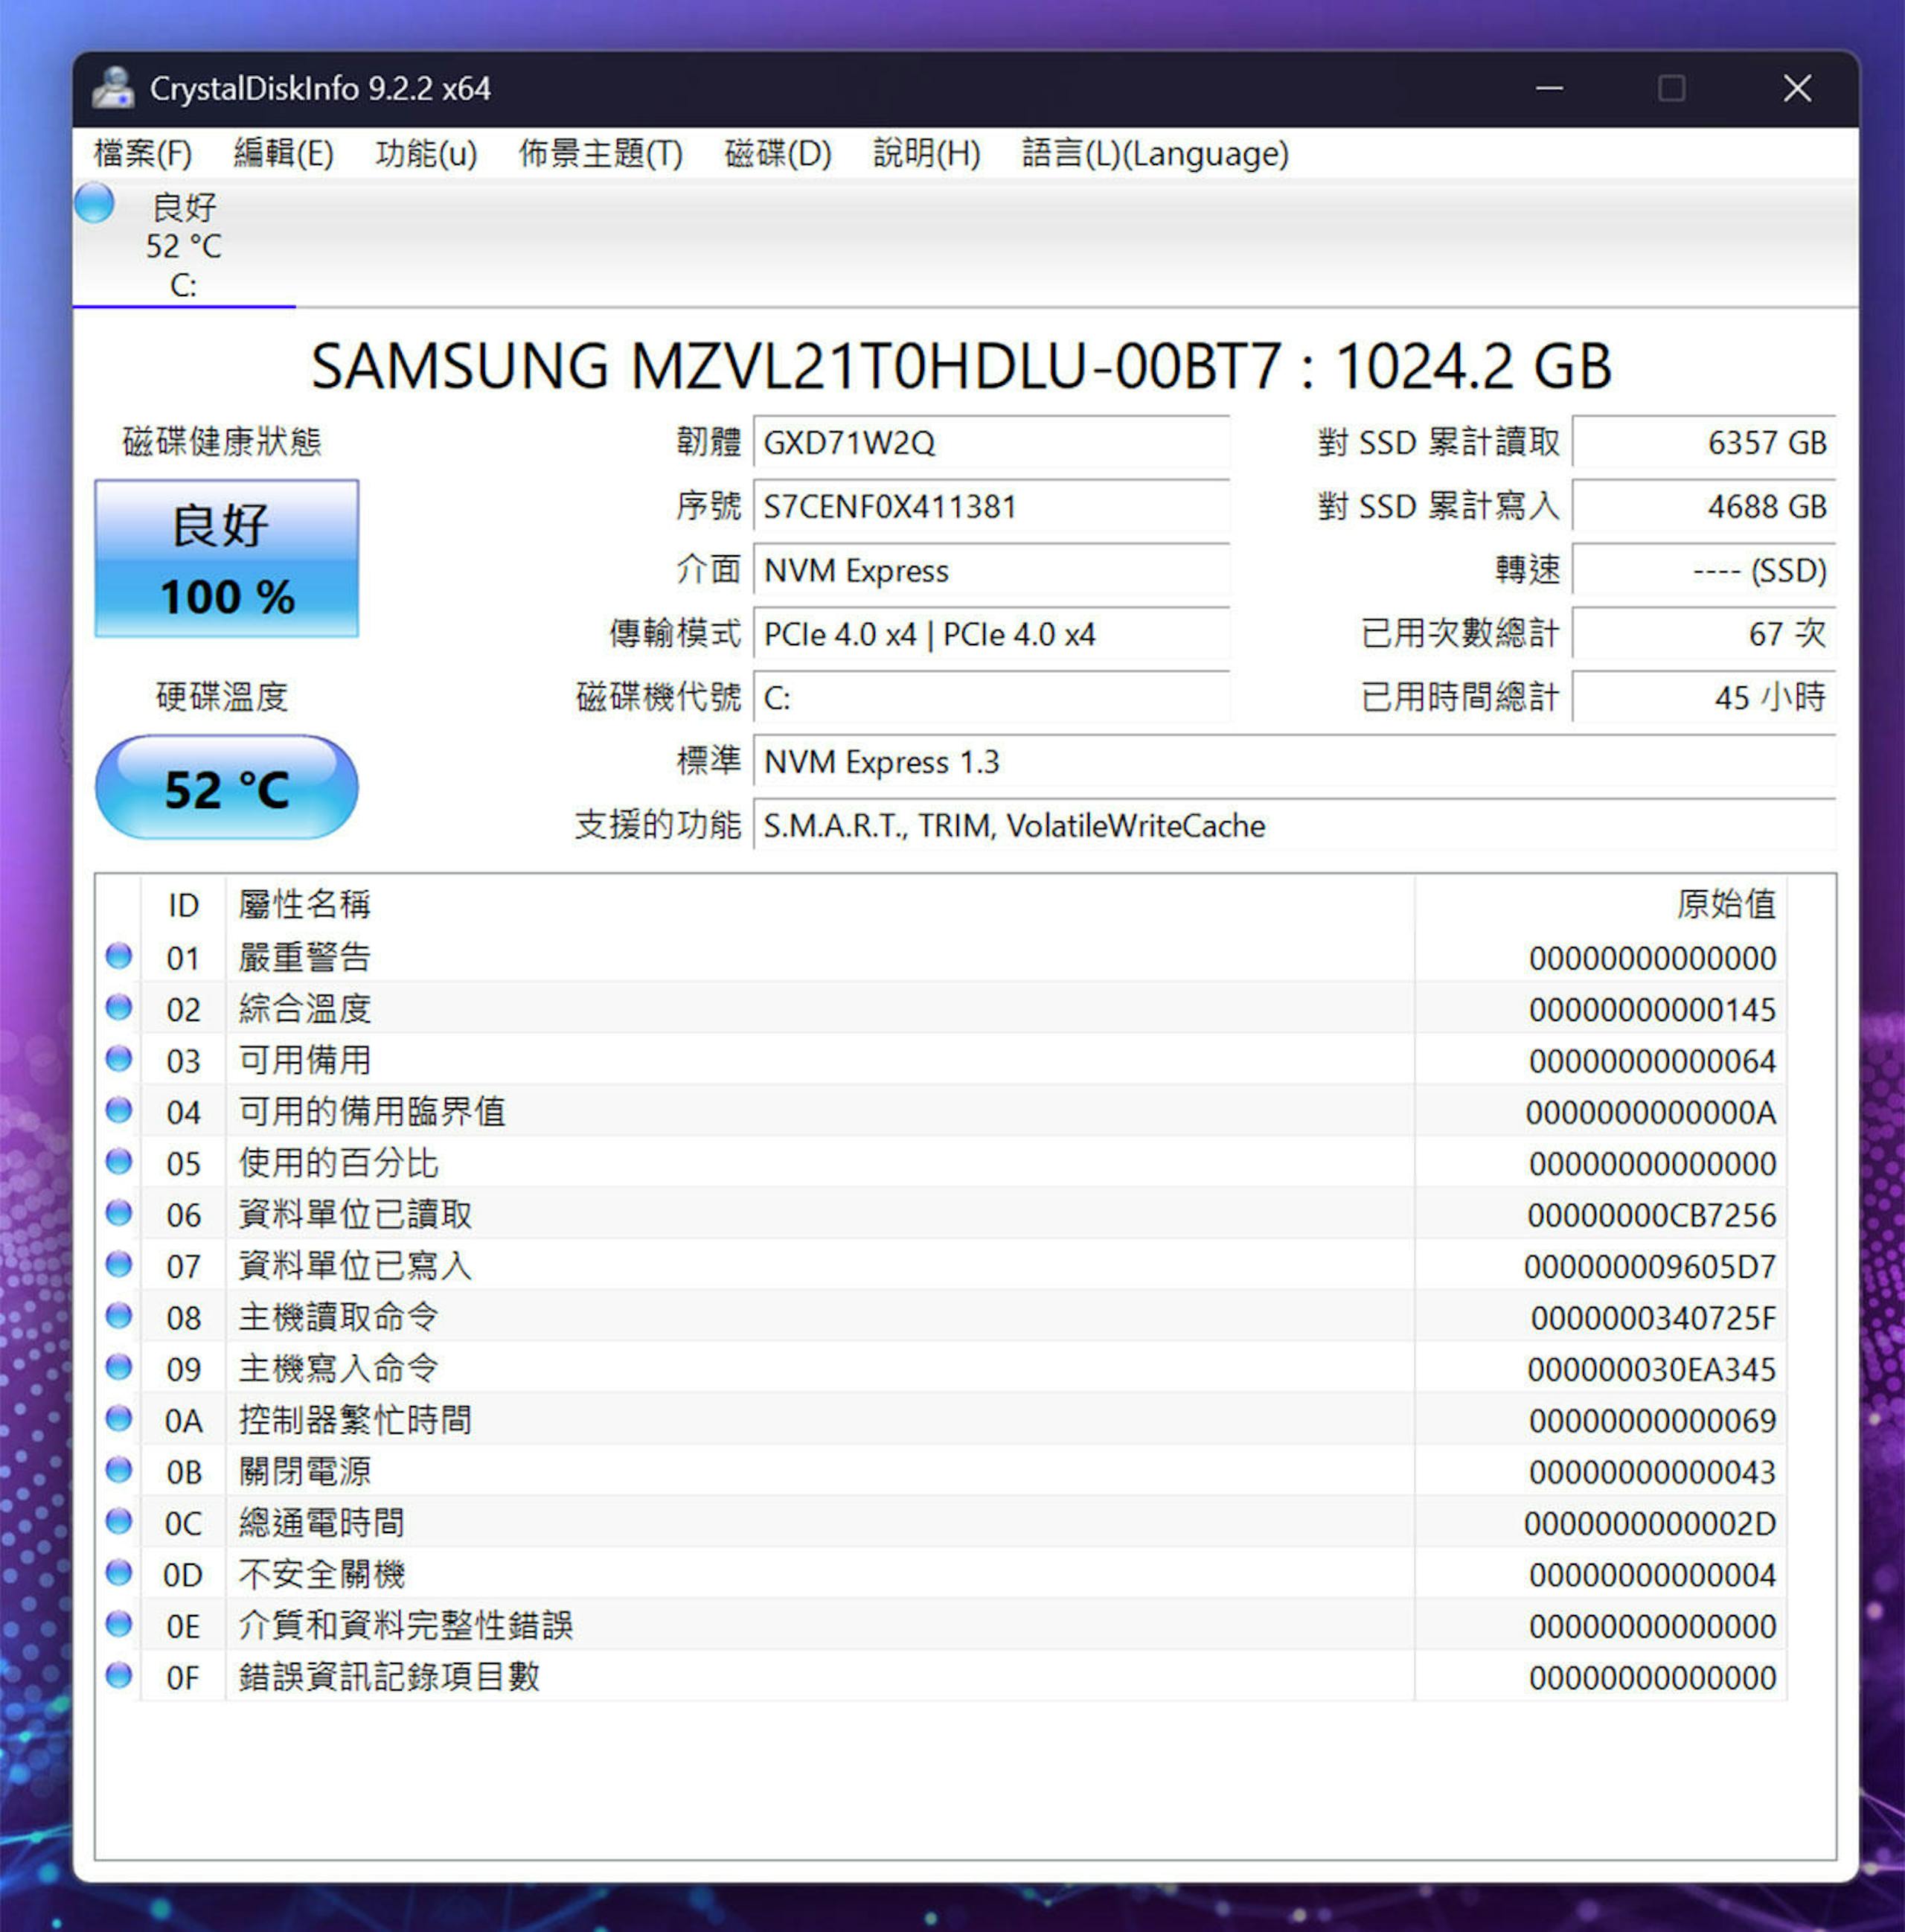
Task: Open the 佈景主題(T) menu
Action: [601, 154]
